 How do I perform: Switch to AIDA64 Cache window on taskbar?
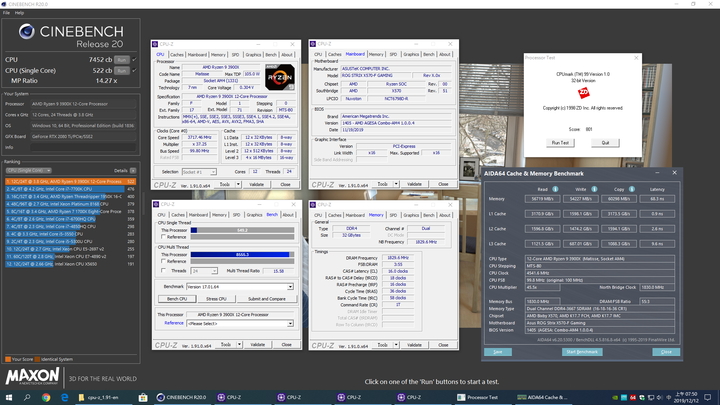coord(544,397)
